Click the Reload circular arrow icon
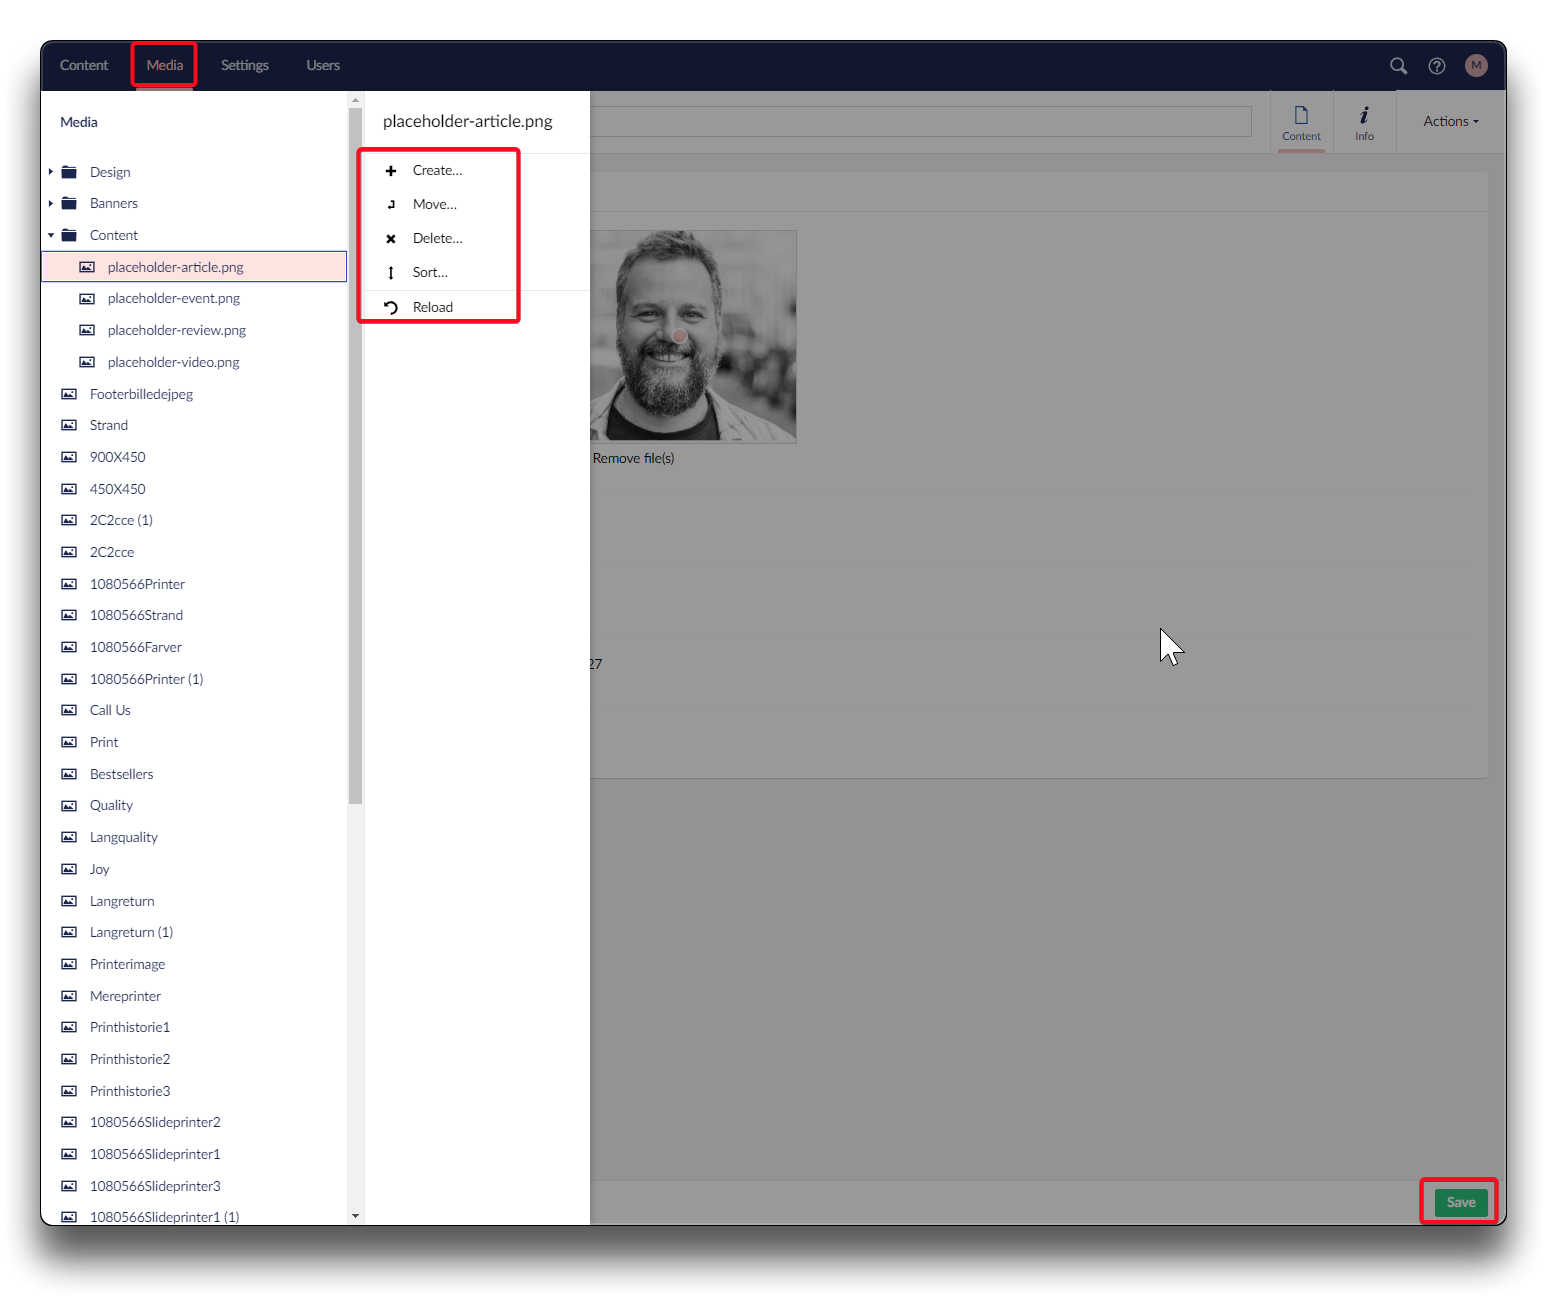Screen dimensions: 1547x1298 coord(391,308)
